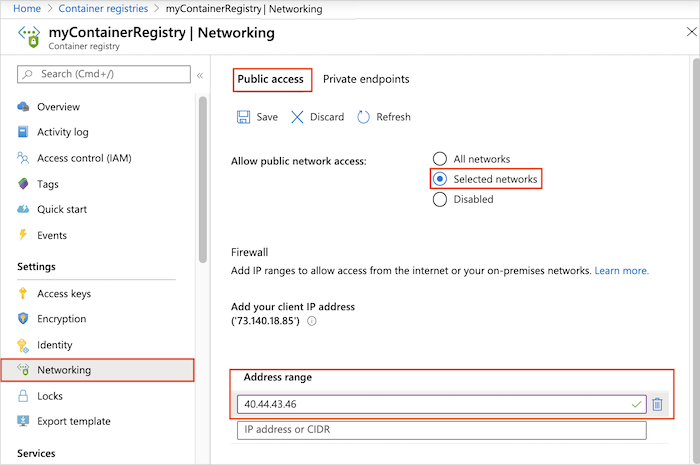Click the Save disk icon
The image size is (700, 465).
coord(243,117)
